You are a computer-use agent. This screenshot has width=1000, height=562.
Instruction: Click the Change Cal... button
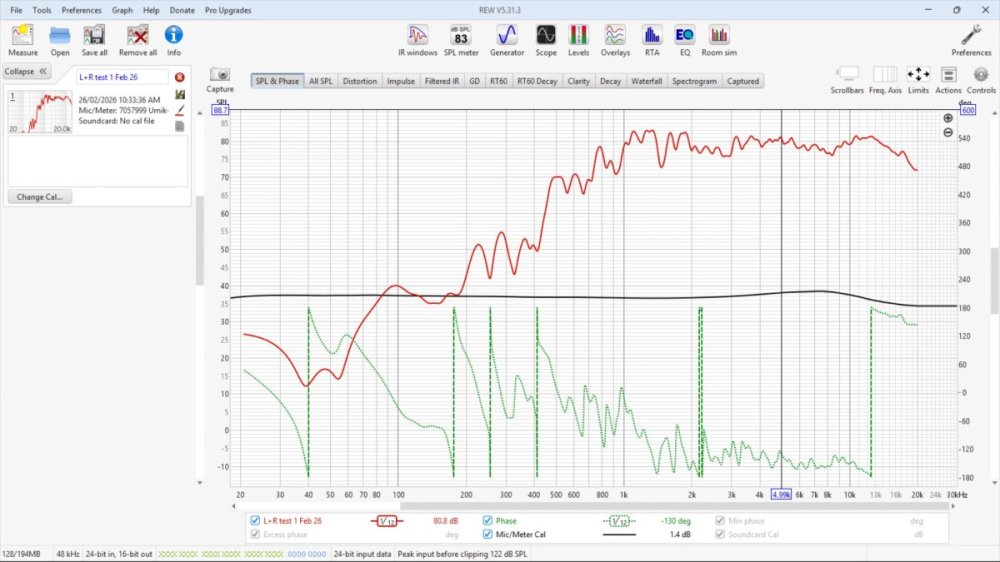click(39, 197)
